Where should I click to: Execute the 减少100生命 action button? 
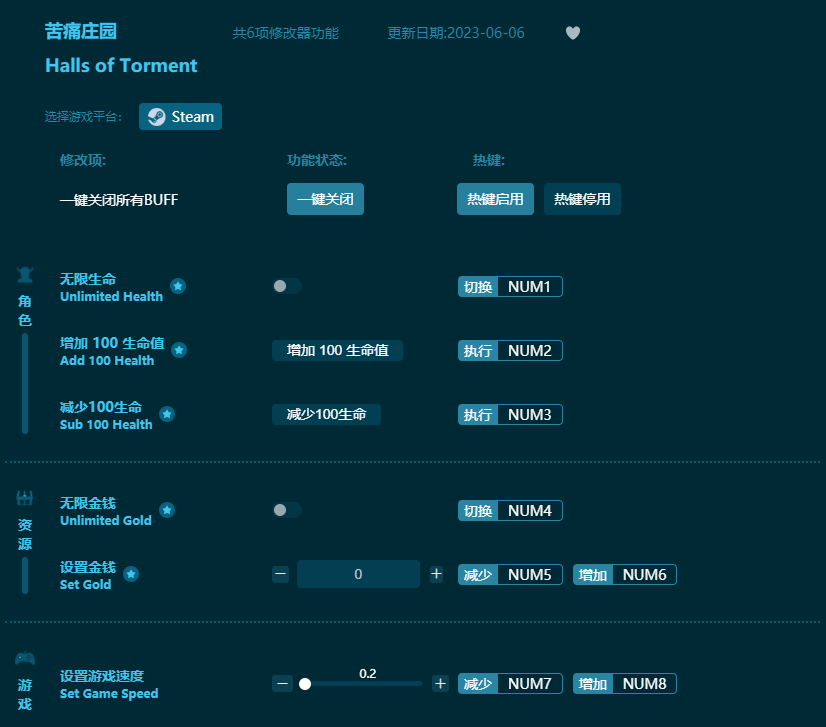326,414
